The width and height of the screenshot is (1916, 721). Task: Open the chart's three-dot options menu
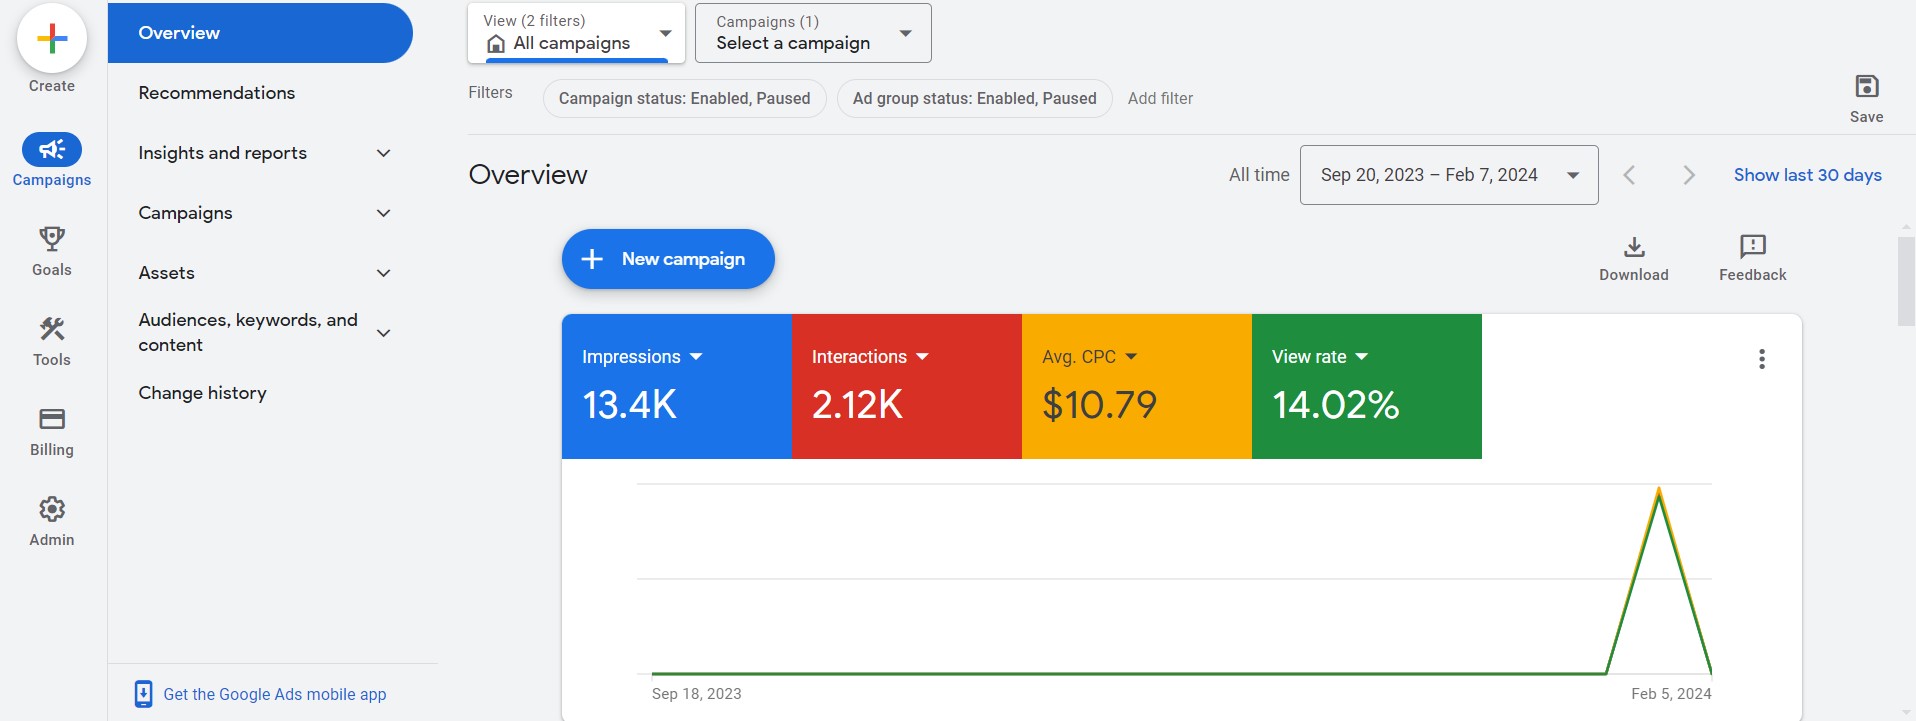1761,359
